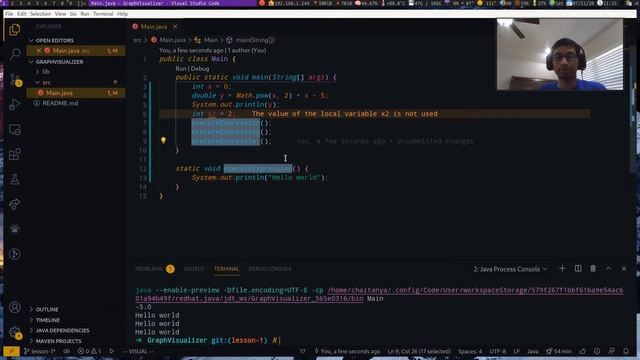Open the Search view in the activity bar
The image size is (640, 360).
[x=15, y=54]
